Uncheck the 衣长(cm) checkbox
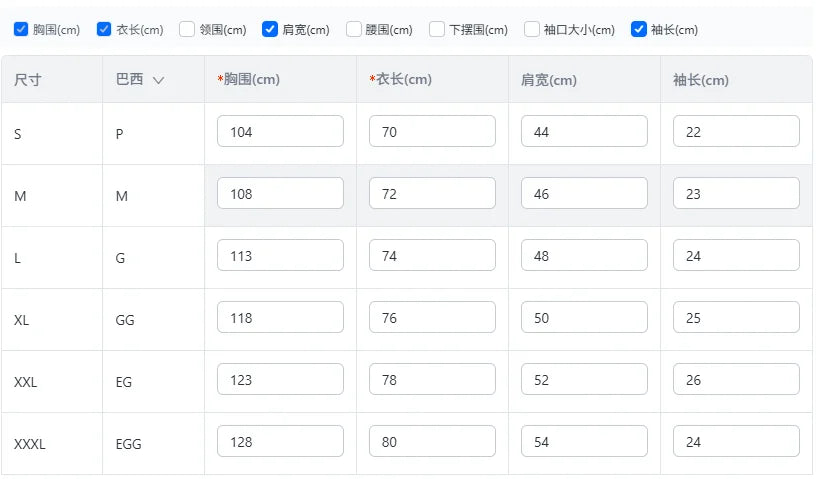The image size is (816, 479). point(104,30)
